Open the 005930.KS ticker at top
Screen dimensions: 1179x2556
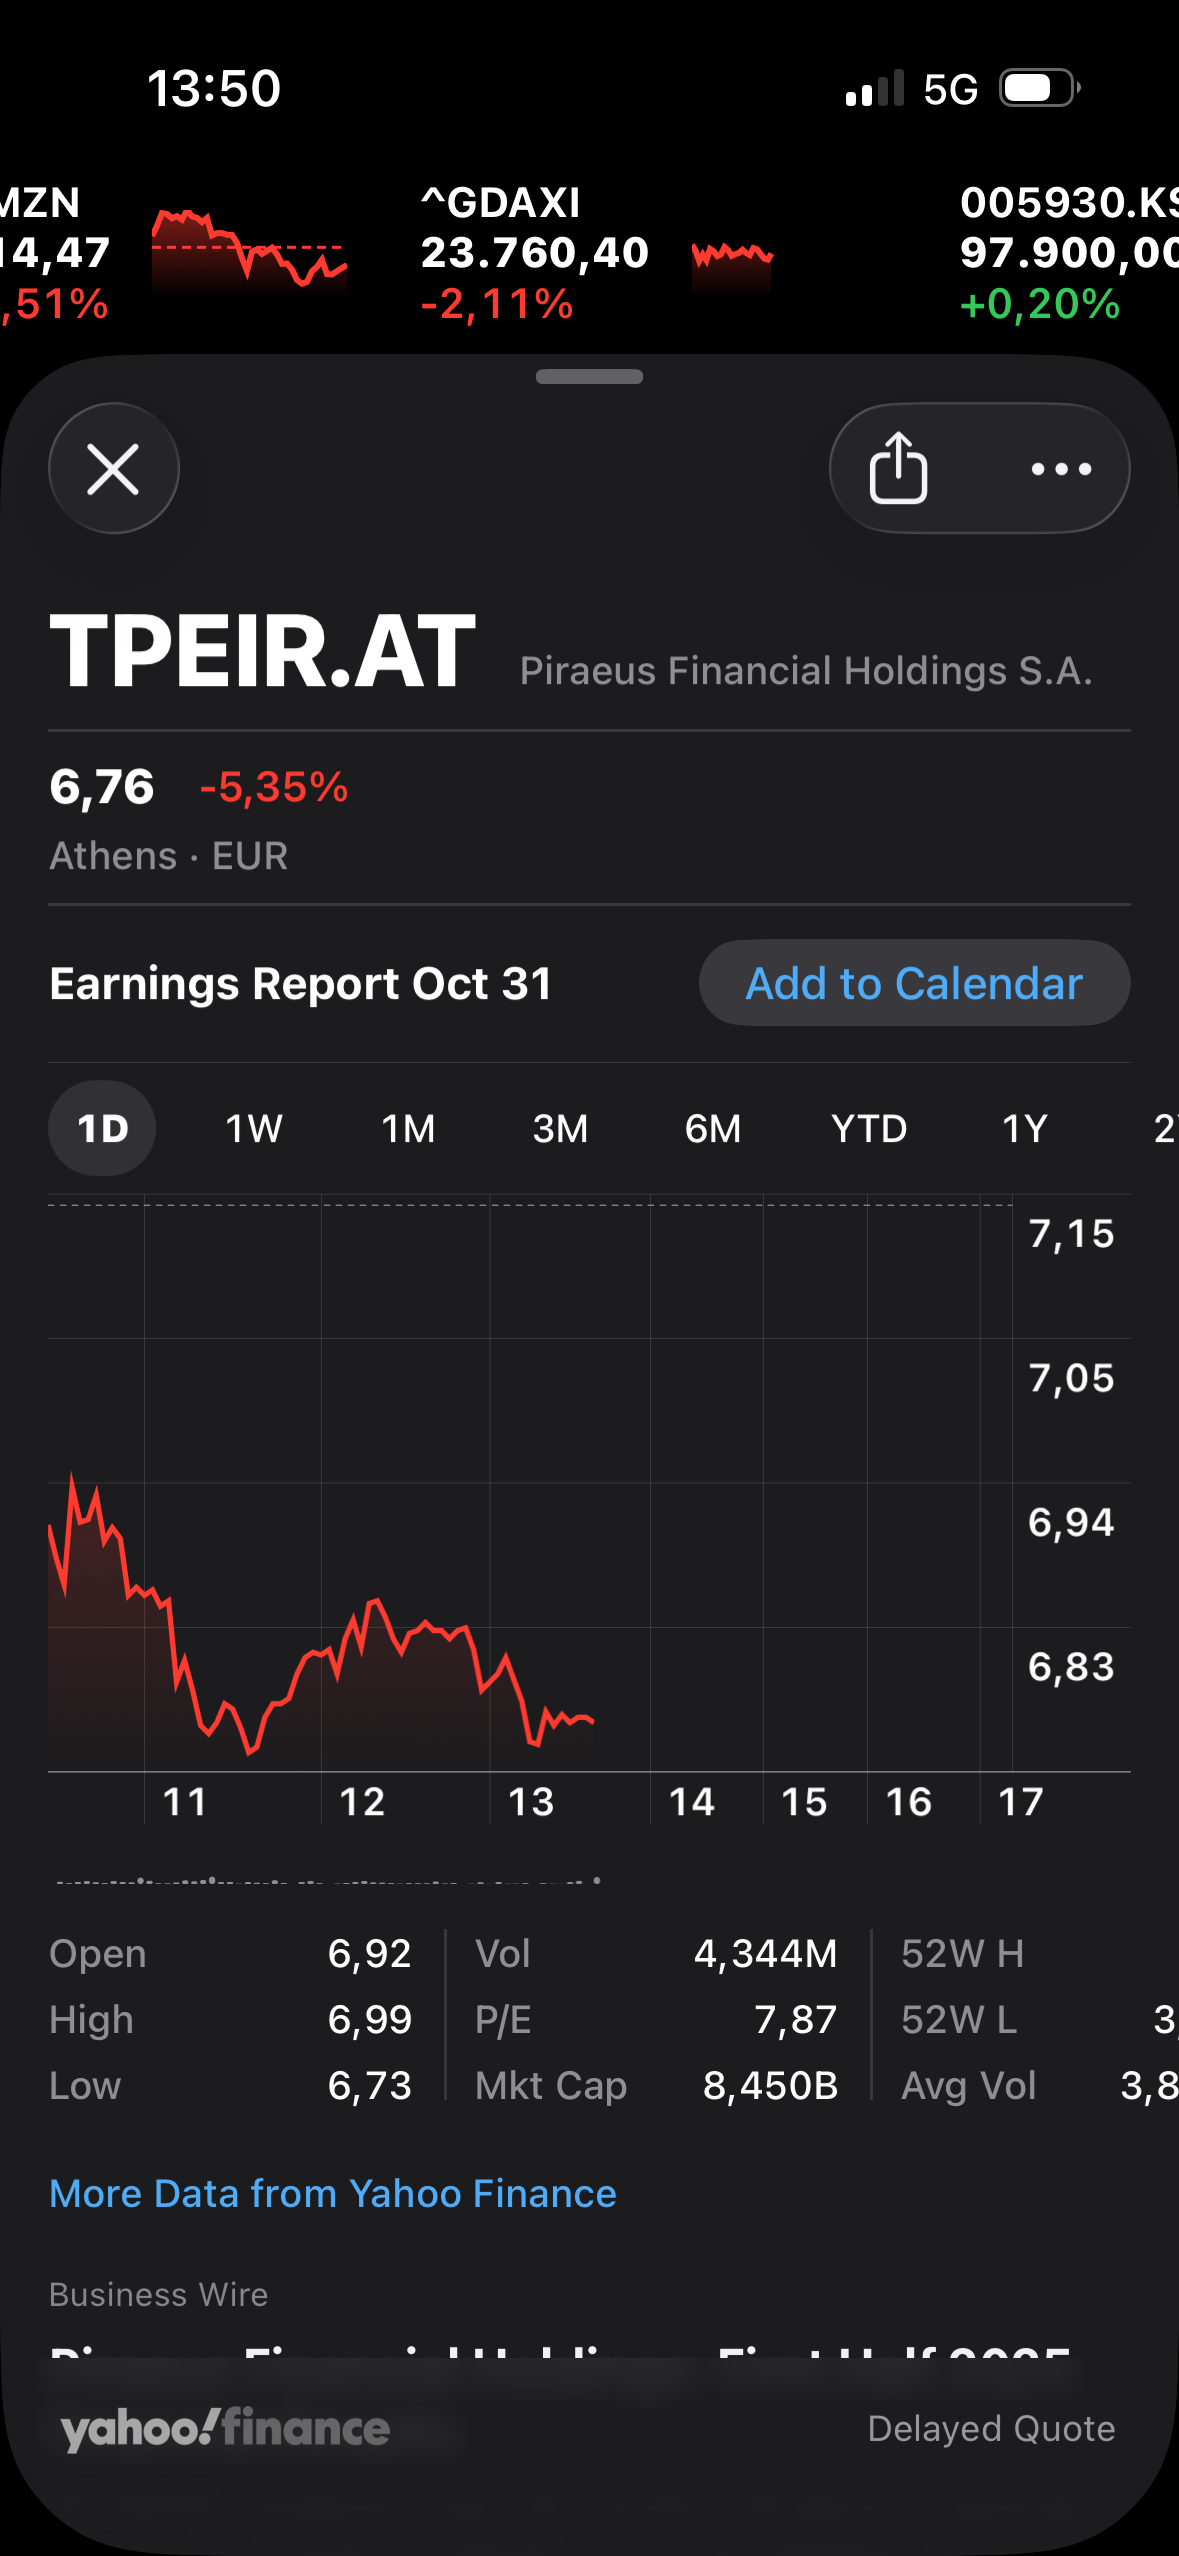click(x=1066, y=252)
